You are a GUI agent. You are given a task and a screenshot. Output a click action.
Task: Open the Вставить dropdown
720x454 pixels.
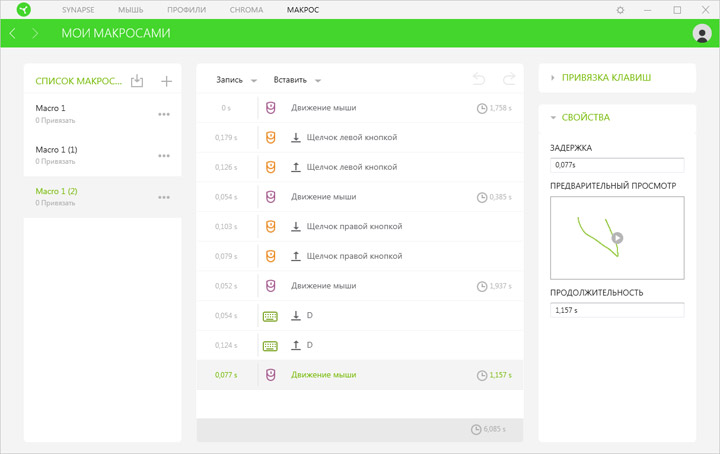click(297, 80)
